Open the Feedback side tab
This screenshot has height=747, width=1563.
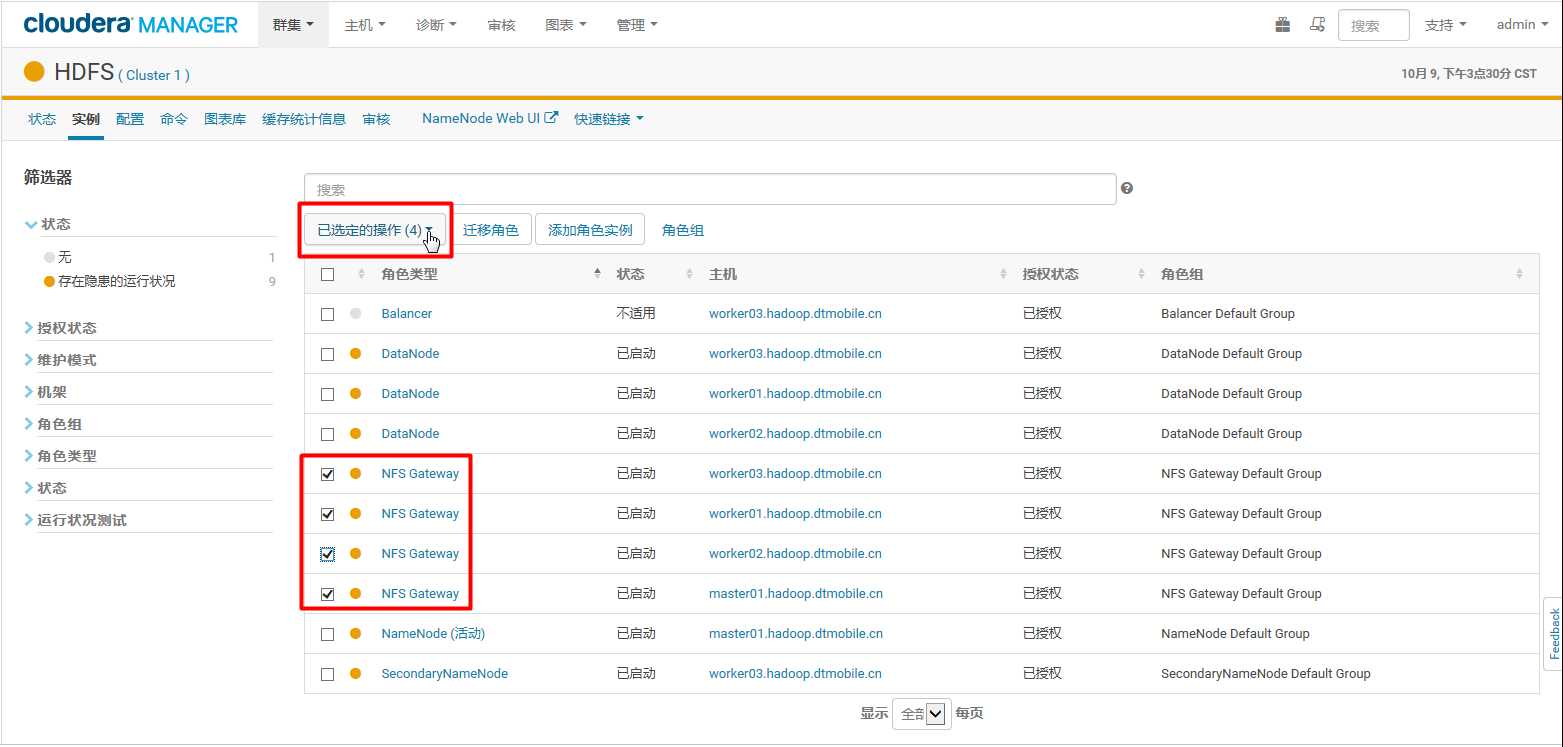(x=1554, y=634)
